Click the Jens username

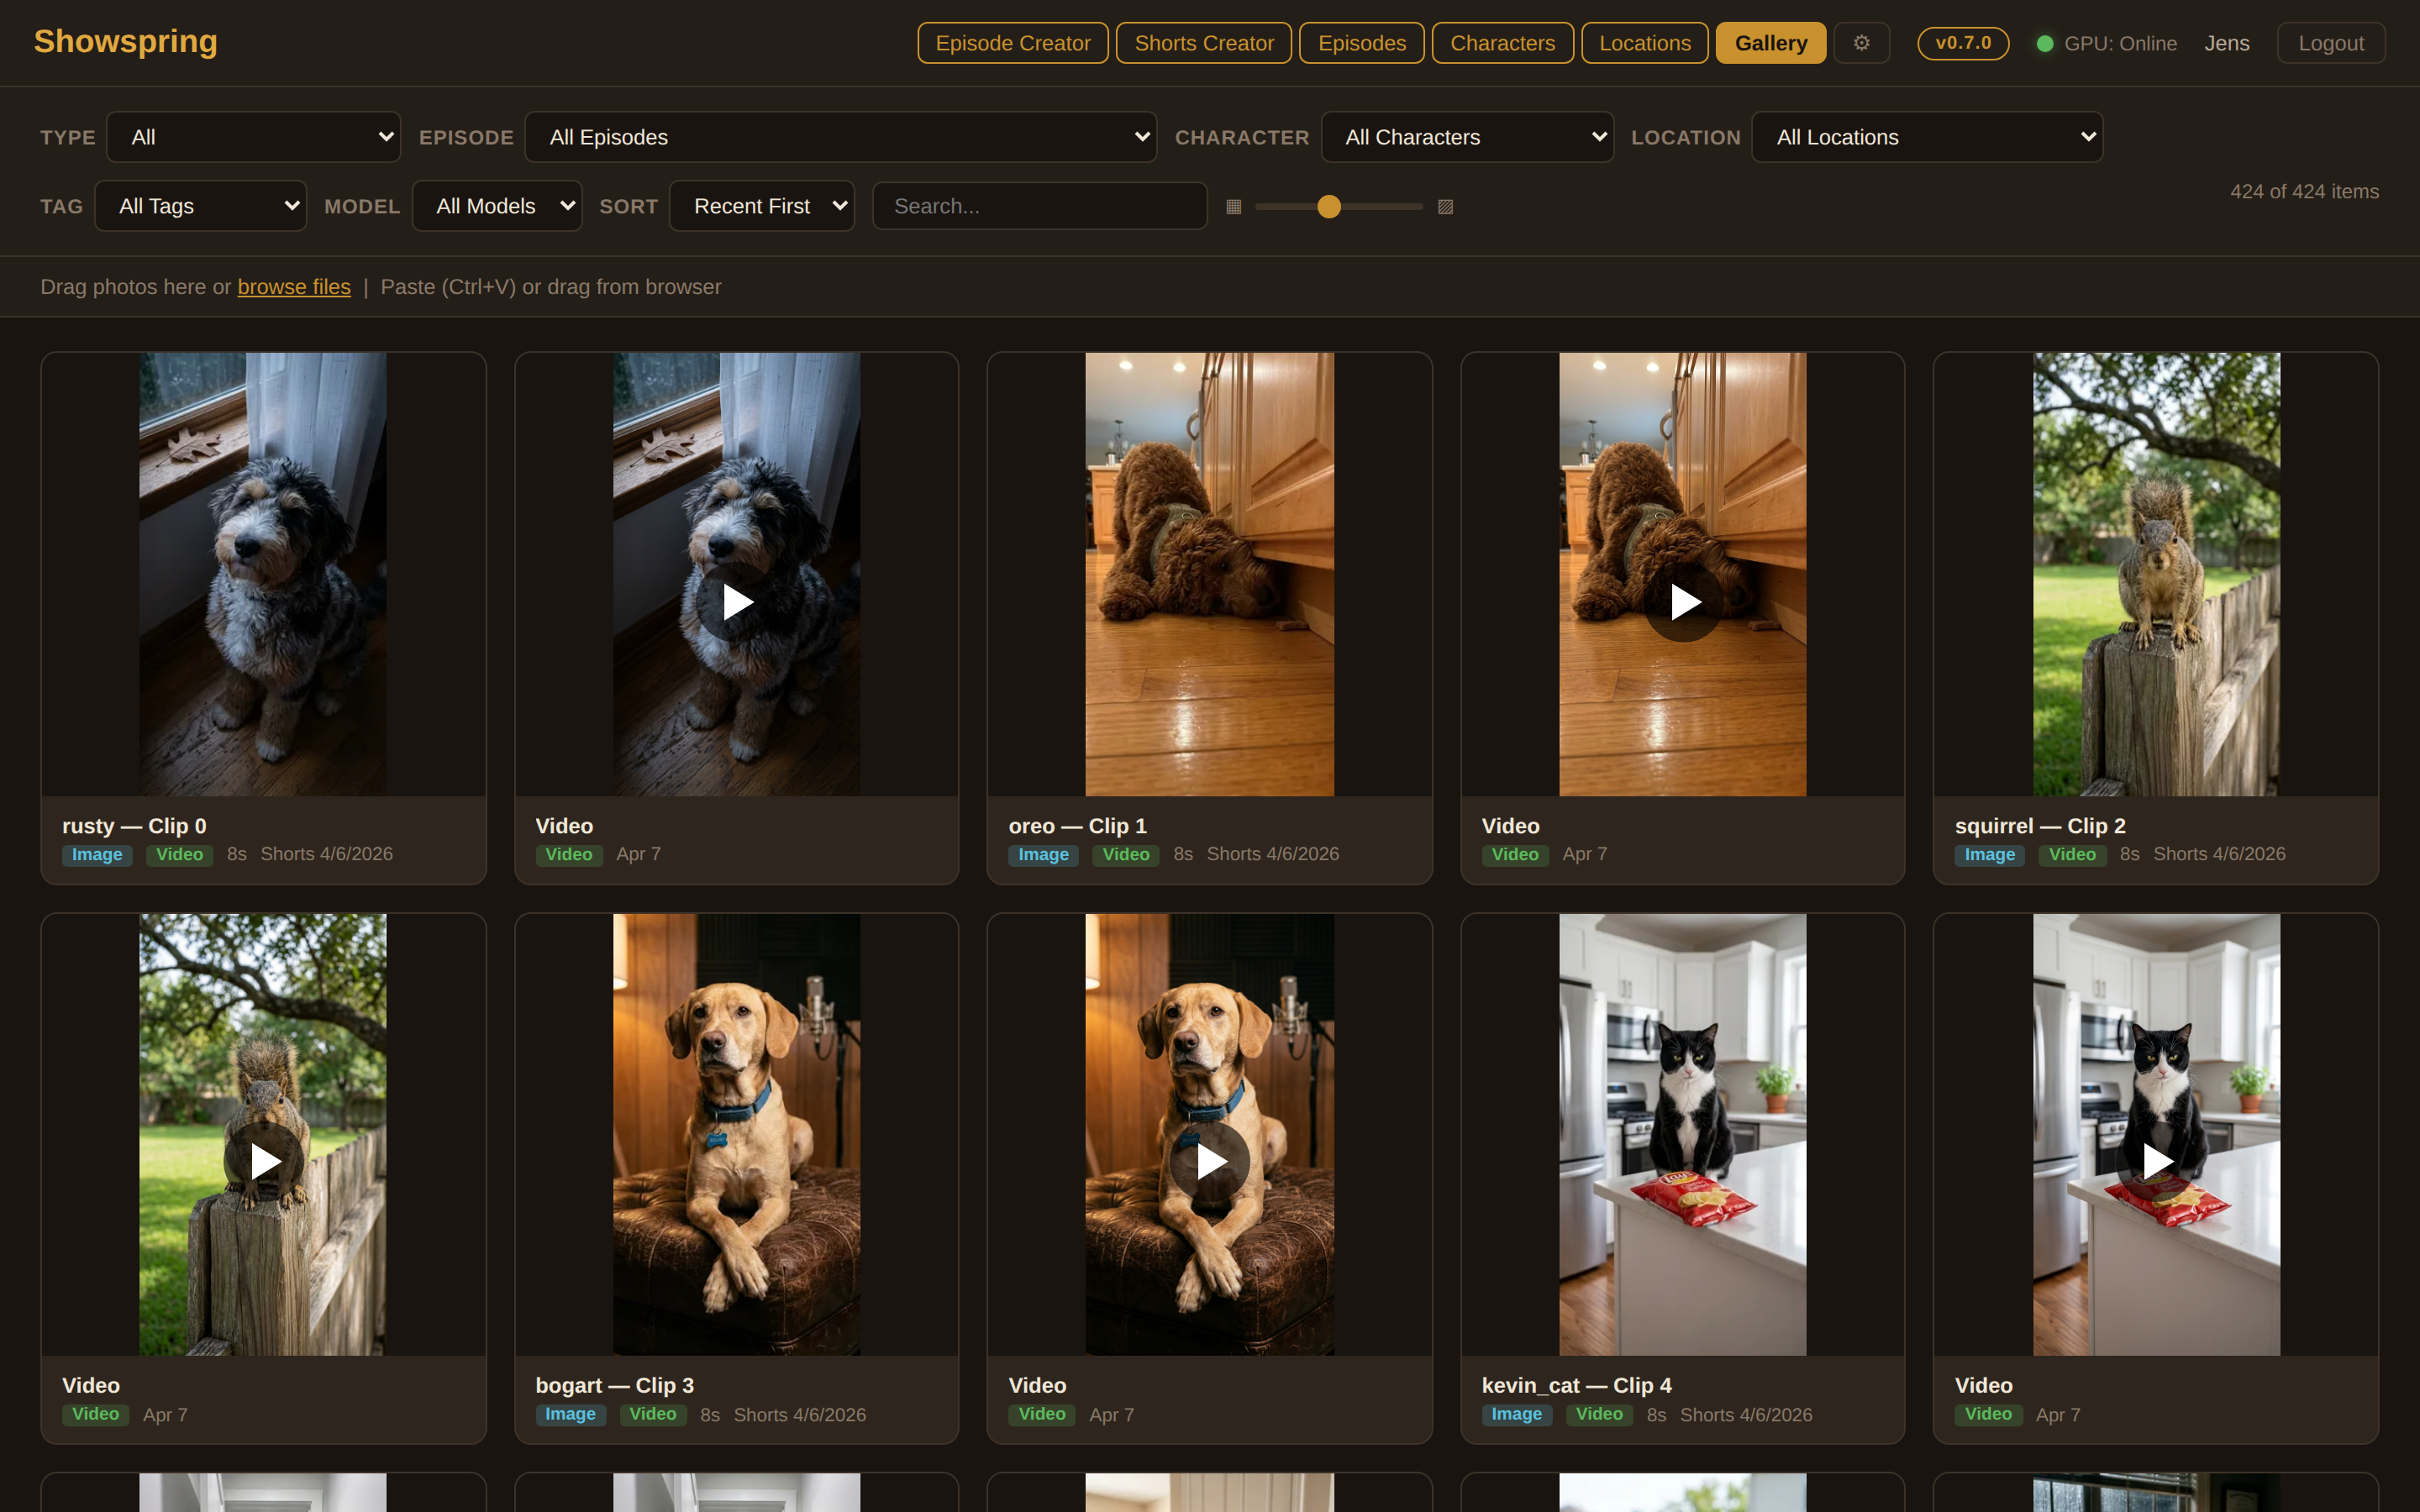point(2227,43)
